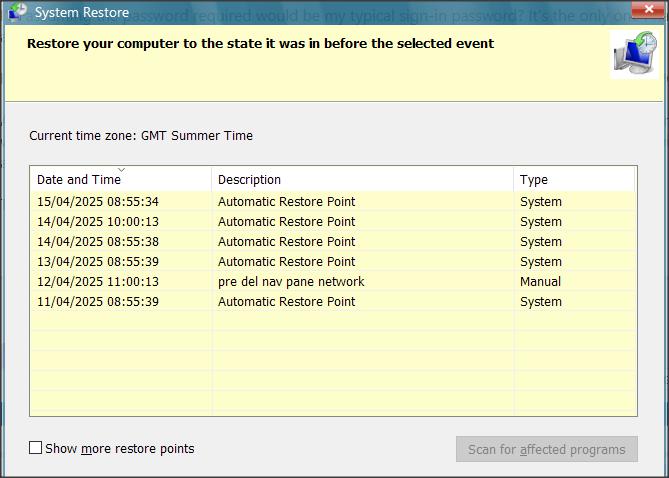Close the System Restore window
This screenshot has width=669, height=478.
click(x=649, y=9)
